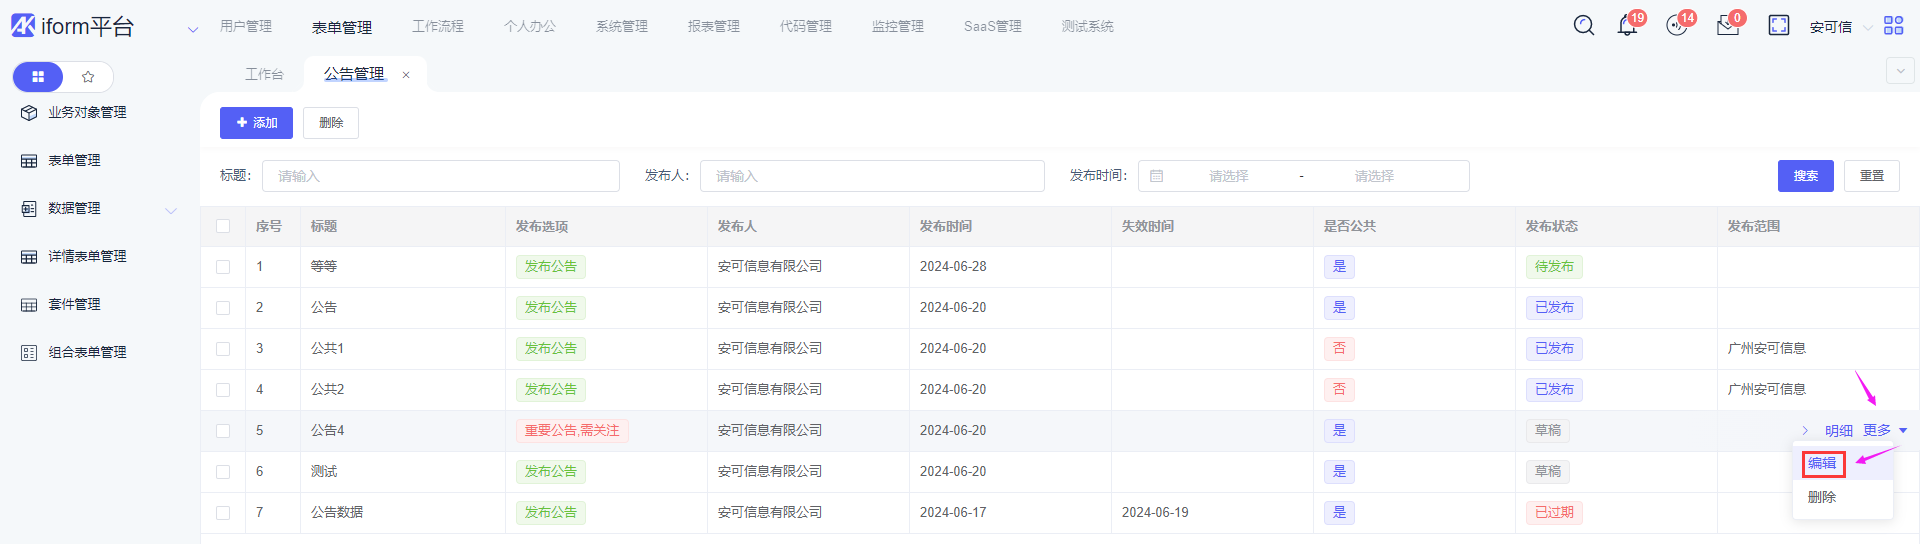
Task: Open the app grid icon at top right
Action: [x=1893, y=26]
